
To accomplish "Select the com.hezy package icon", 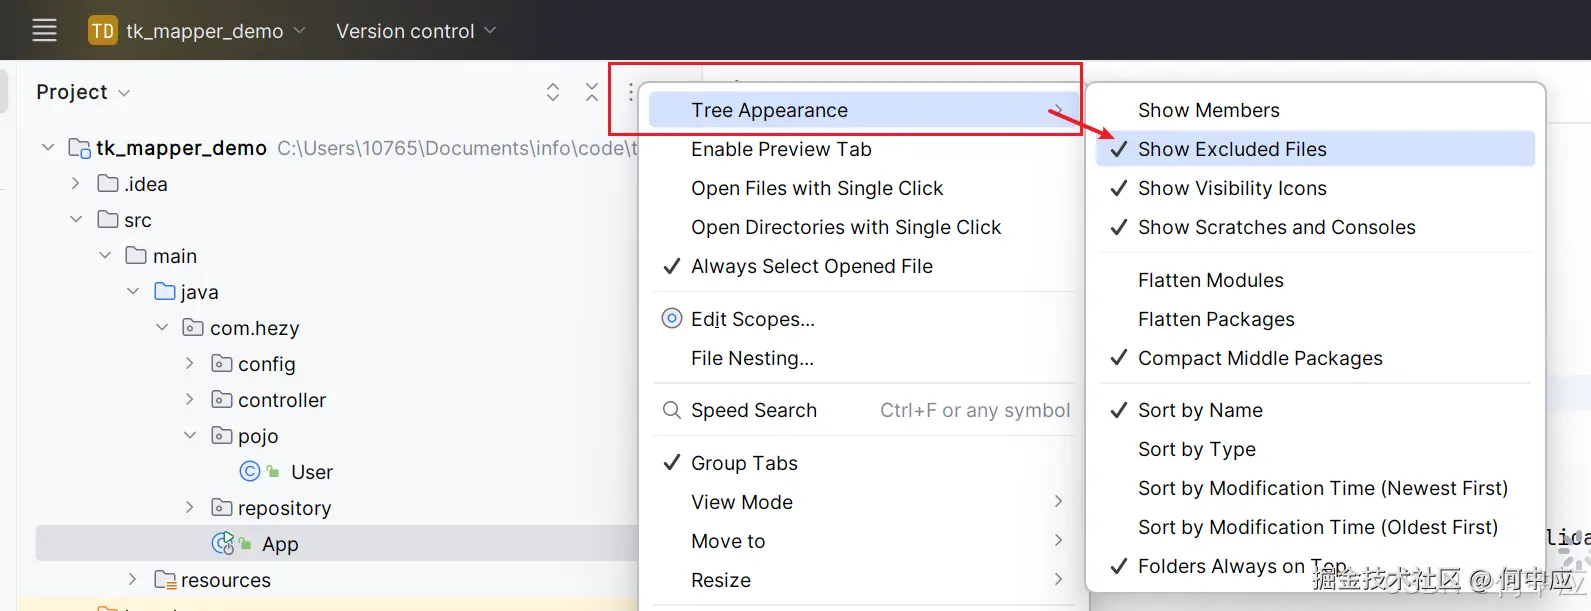I will pos(193,328).
